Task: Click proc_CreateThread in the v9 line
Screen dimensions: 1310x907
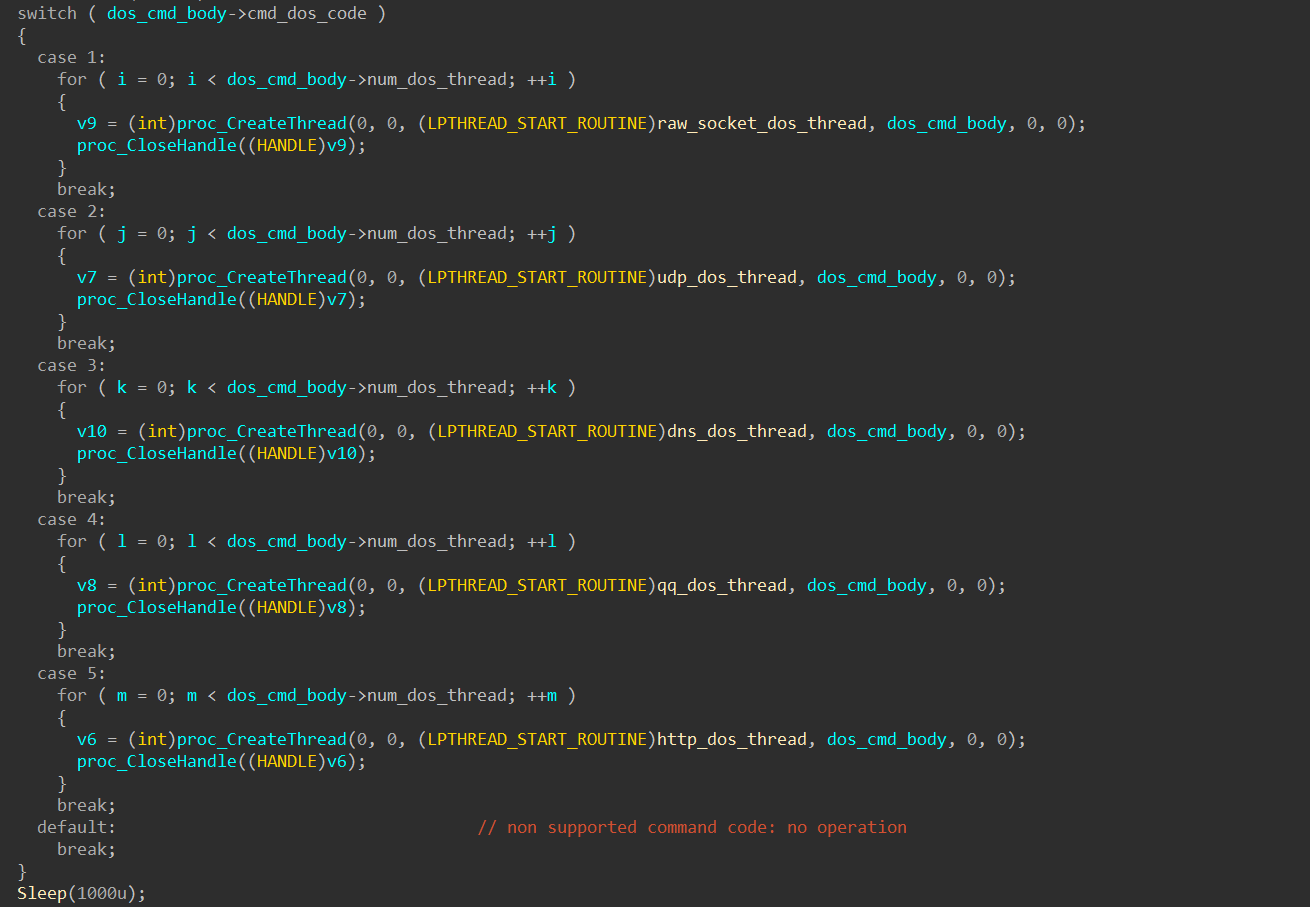Action: coord(261,123)
